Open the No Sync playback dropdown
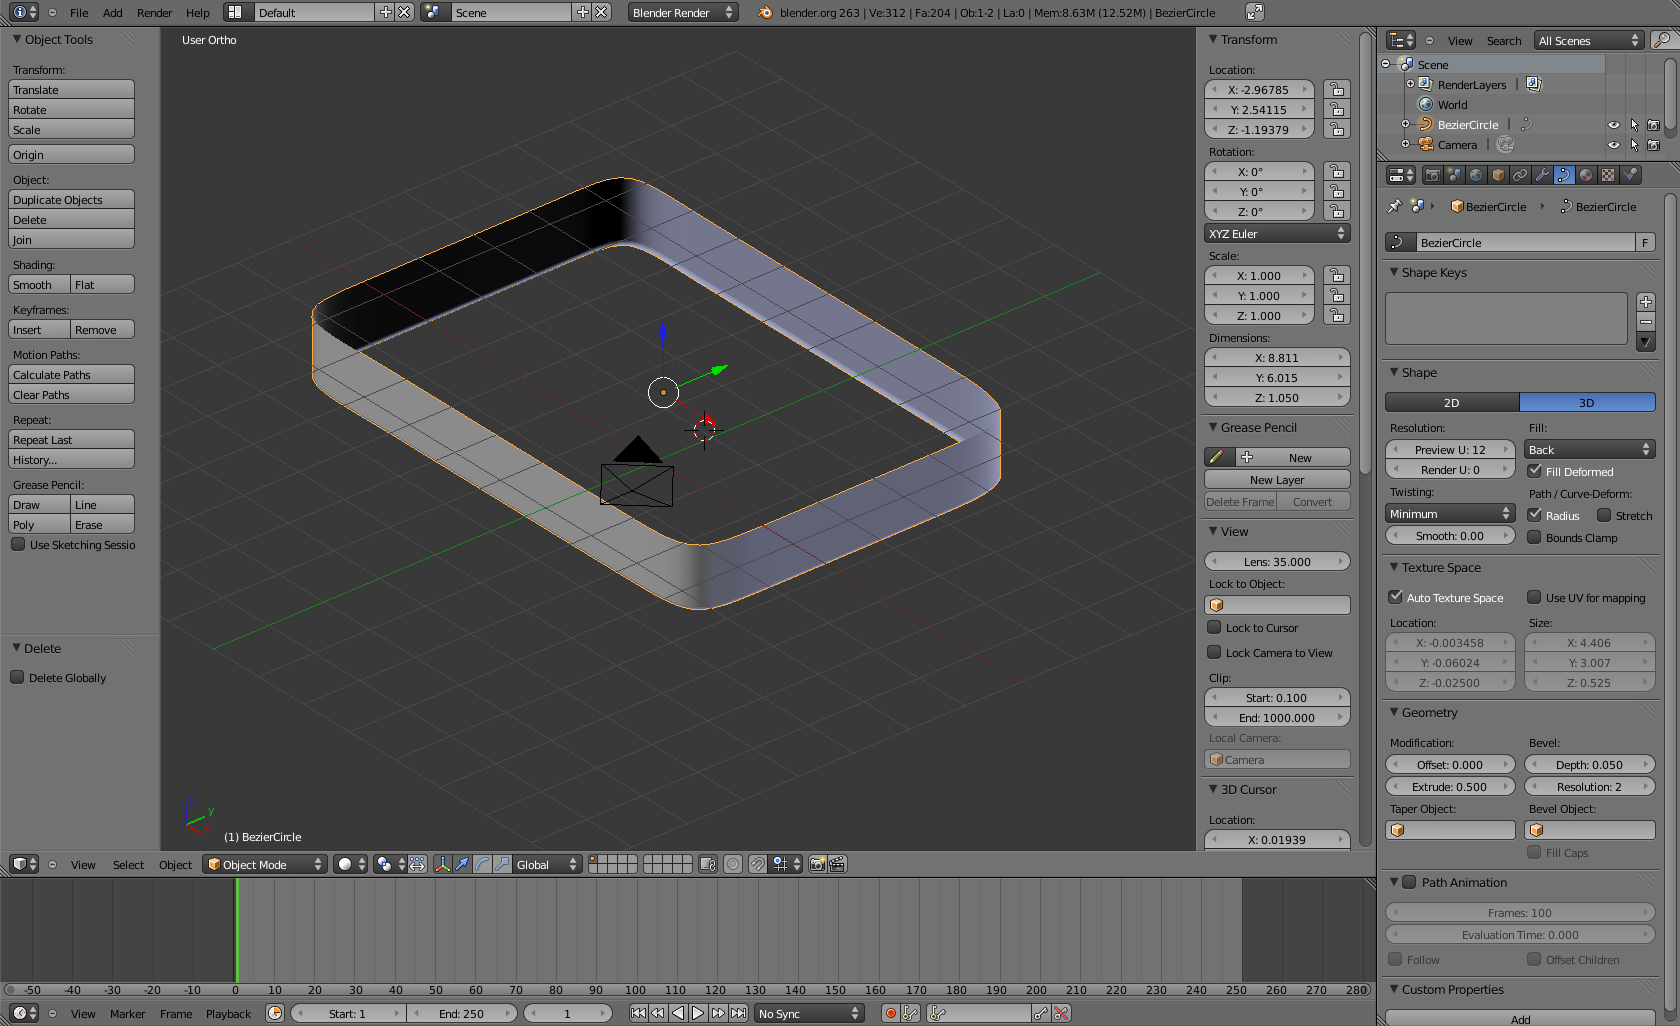The image size is (1680, 1026). [808, 1013]
